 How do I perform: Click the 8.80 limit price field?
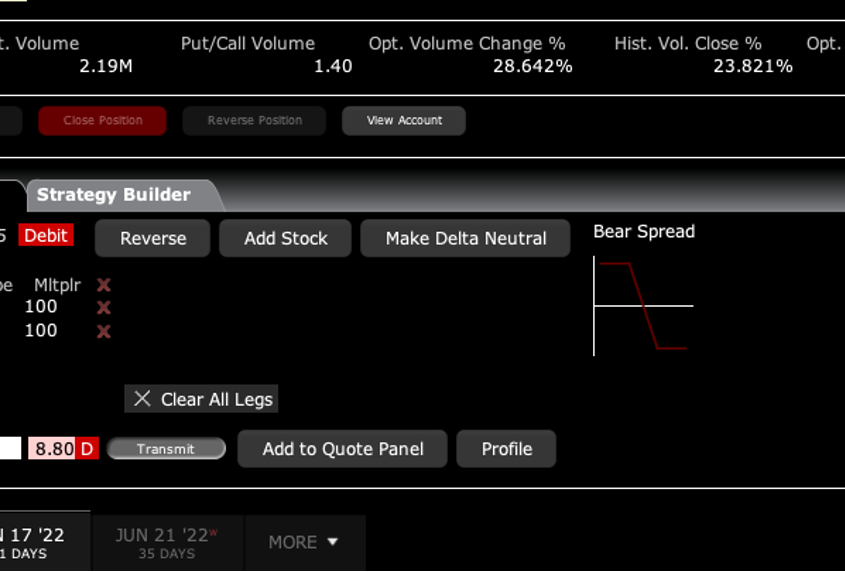click(54, 449)
